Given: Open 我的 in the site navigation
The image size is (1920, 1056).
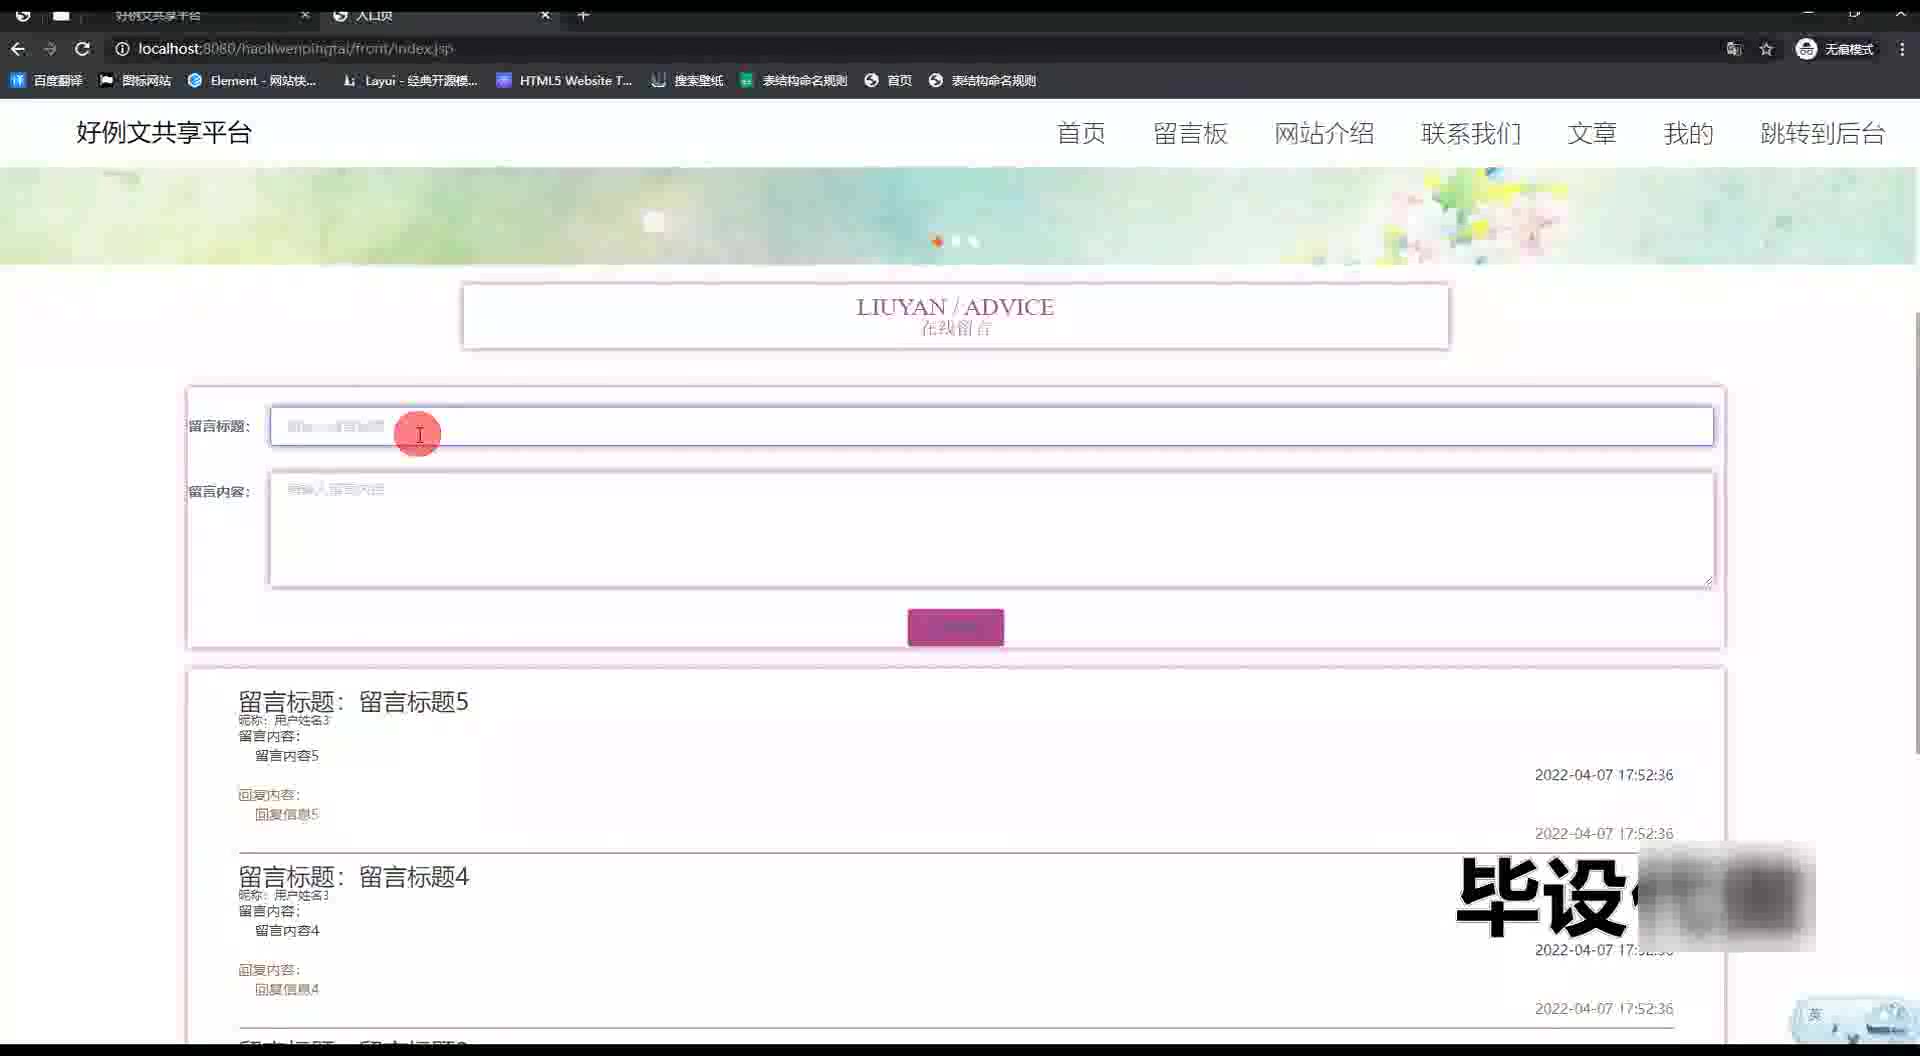Looking at the screenshot, I should [x=1688, y=134].
